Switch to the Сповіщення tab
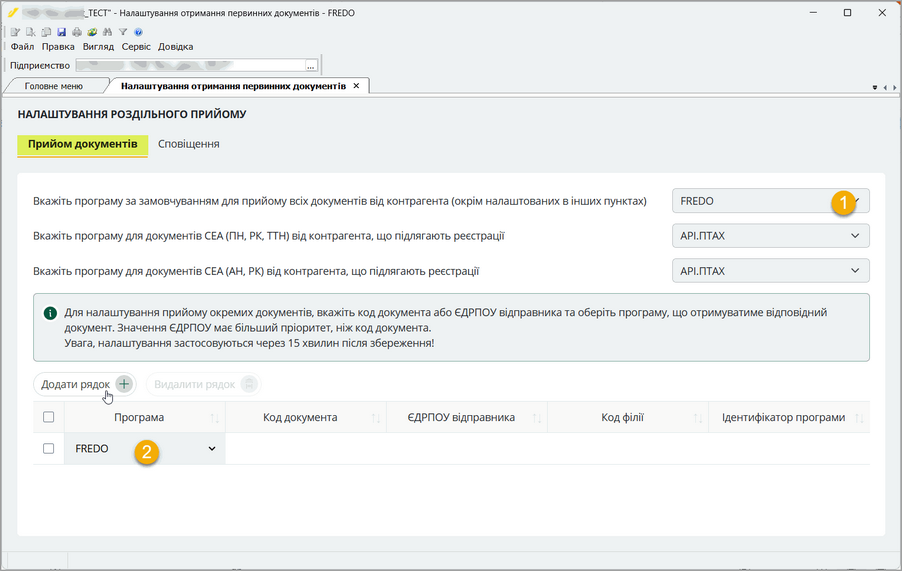The height and width of the screenshot is (571, 902). (189, 144)
